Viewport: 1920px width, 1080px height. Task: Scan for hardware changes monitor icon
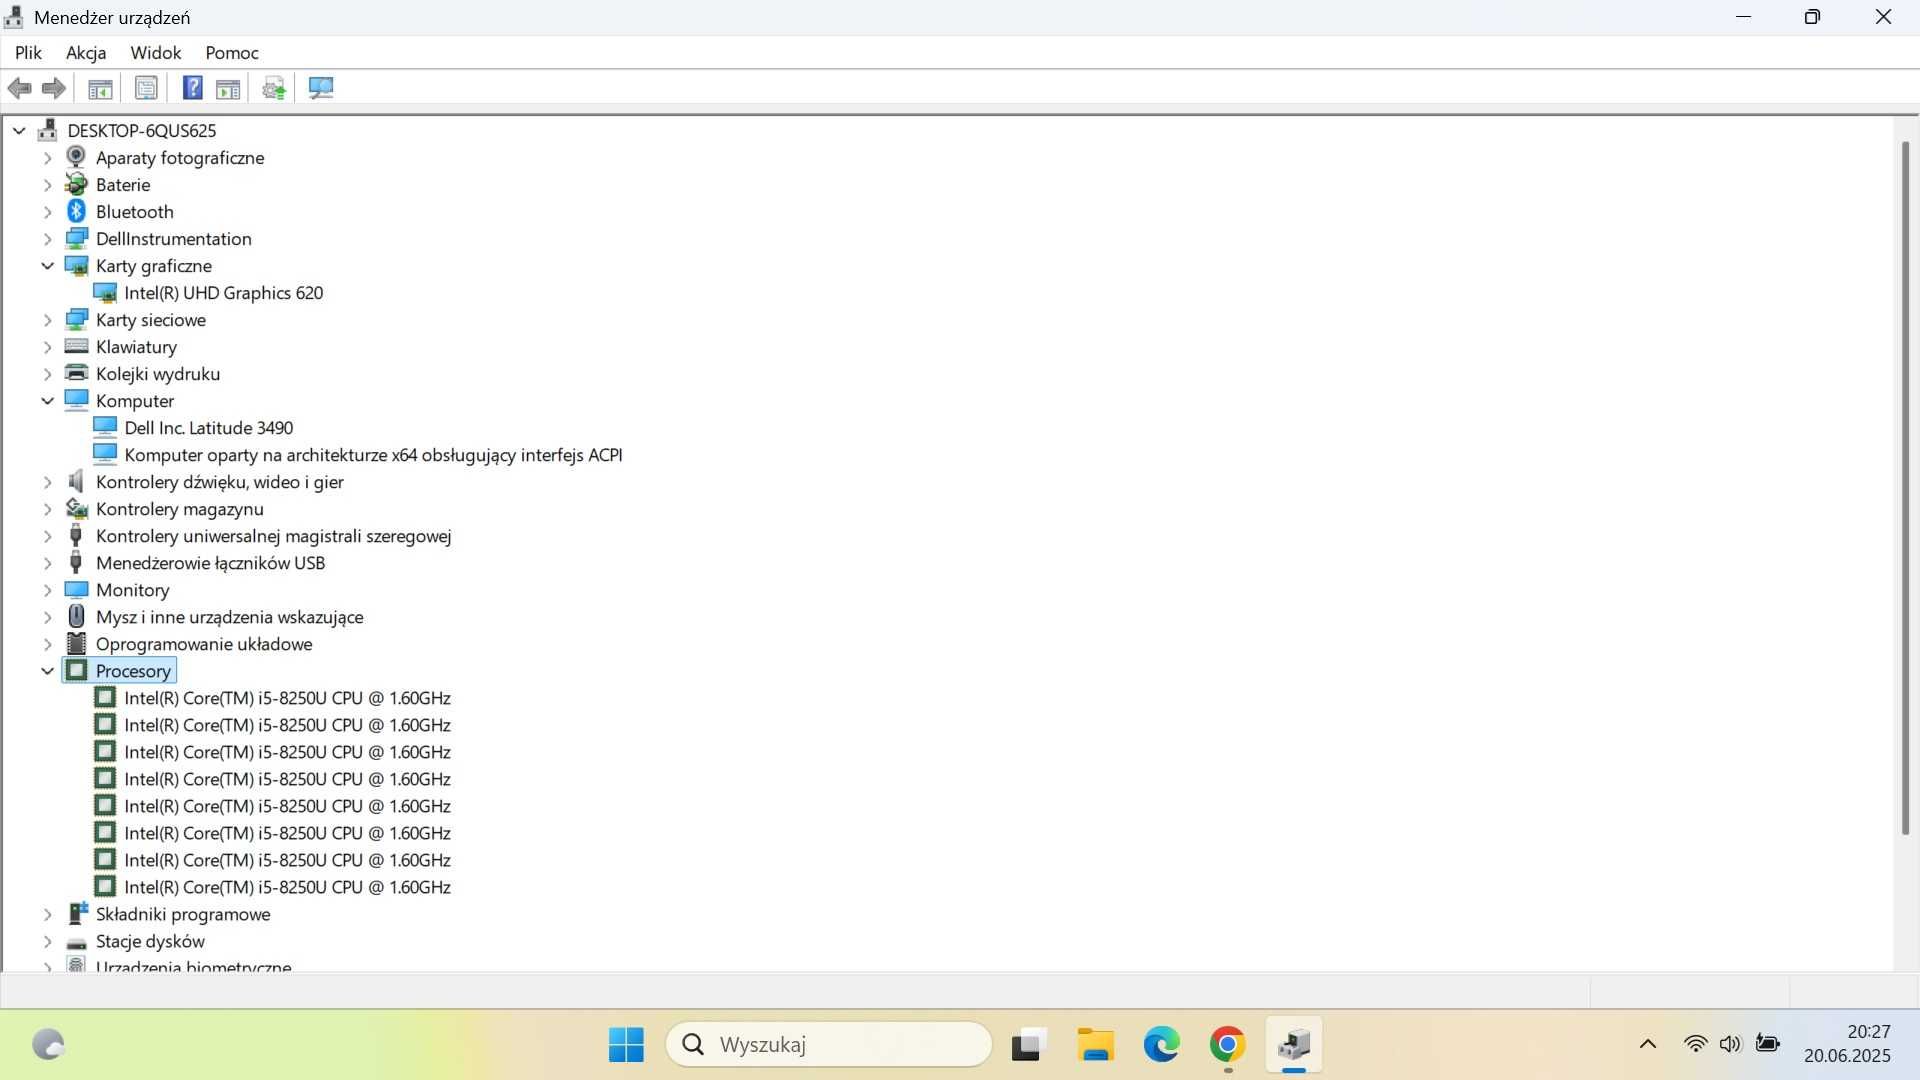pos(321,88)
